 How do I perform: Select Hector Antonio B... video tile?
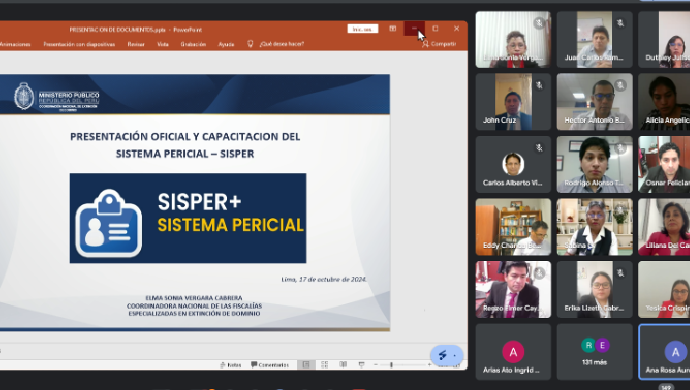(x=595, y=102)
